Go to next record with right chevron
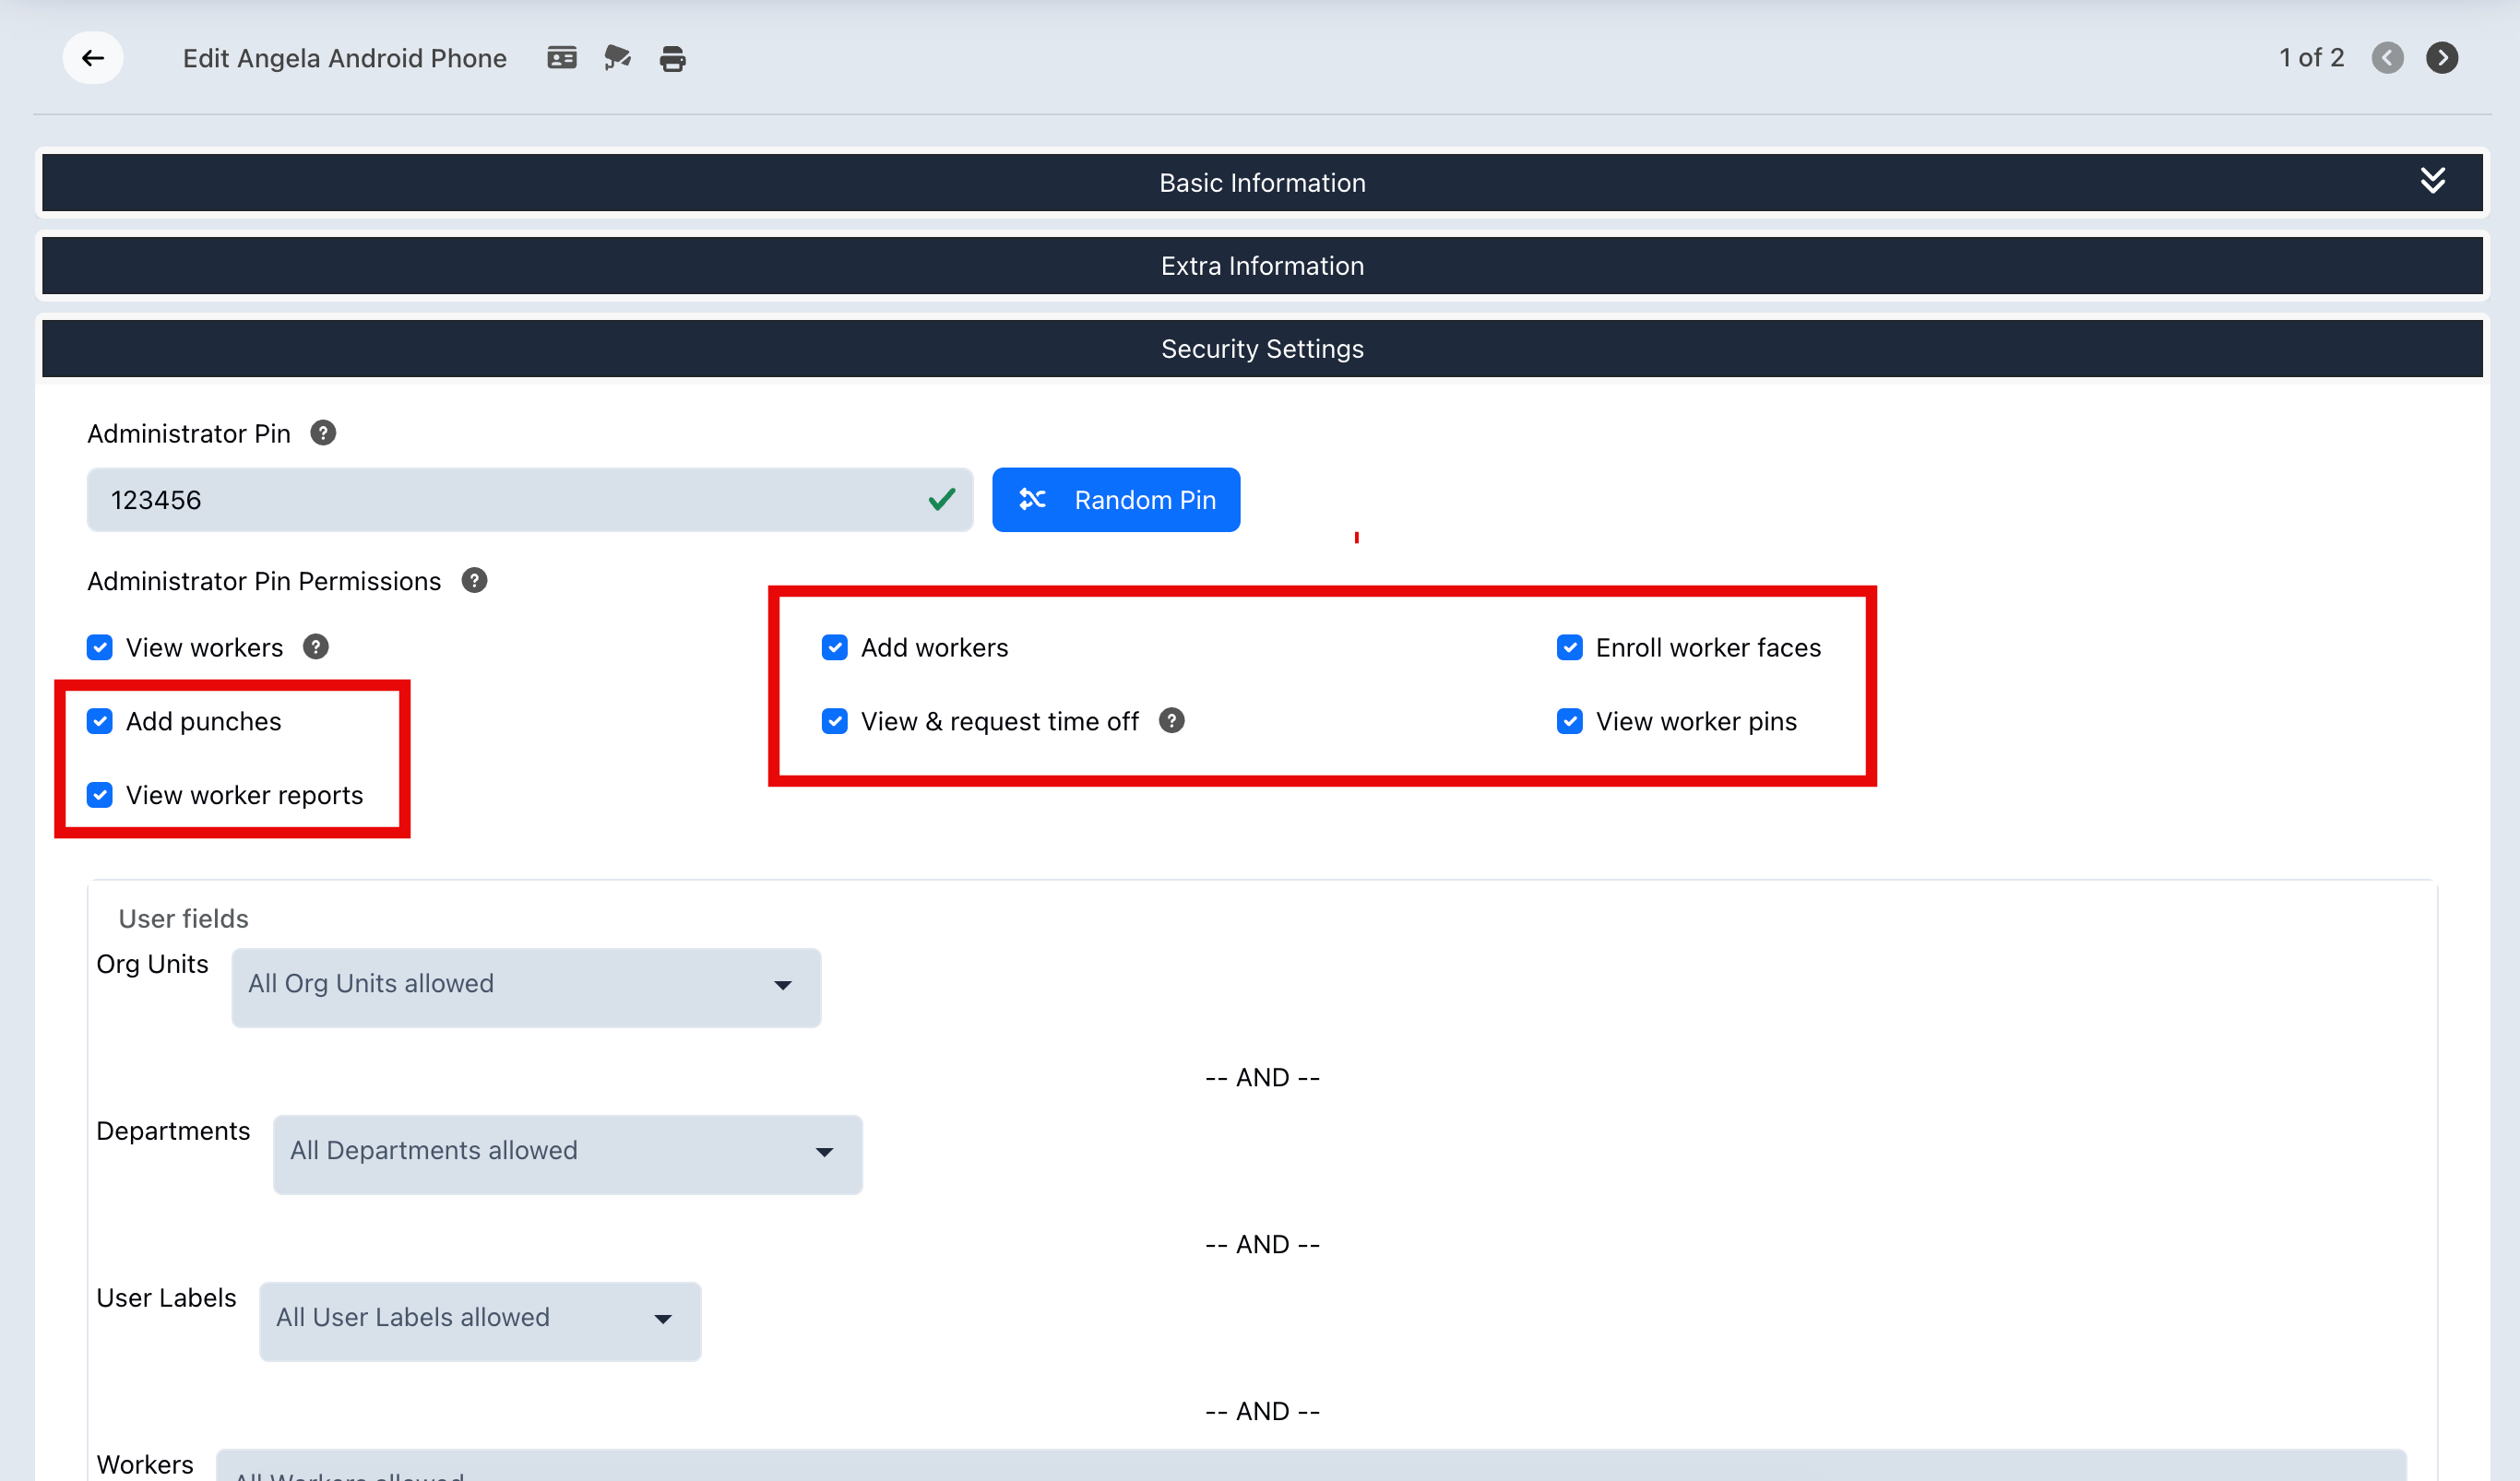 (2442, 58)
